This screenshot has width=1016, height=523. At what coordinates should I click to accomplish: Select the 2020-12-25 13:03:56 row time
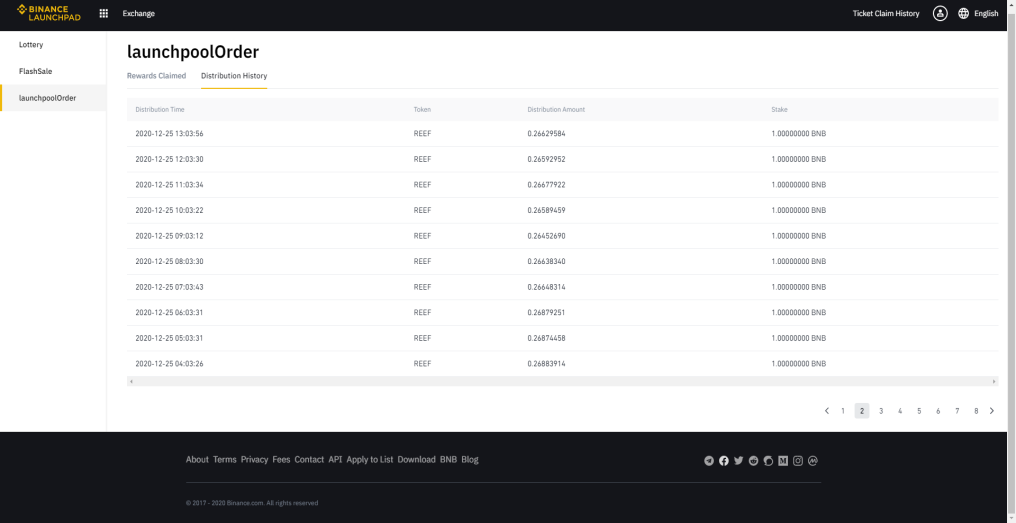coord(170,134)
